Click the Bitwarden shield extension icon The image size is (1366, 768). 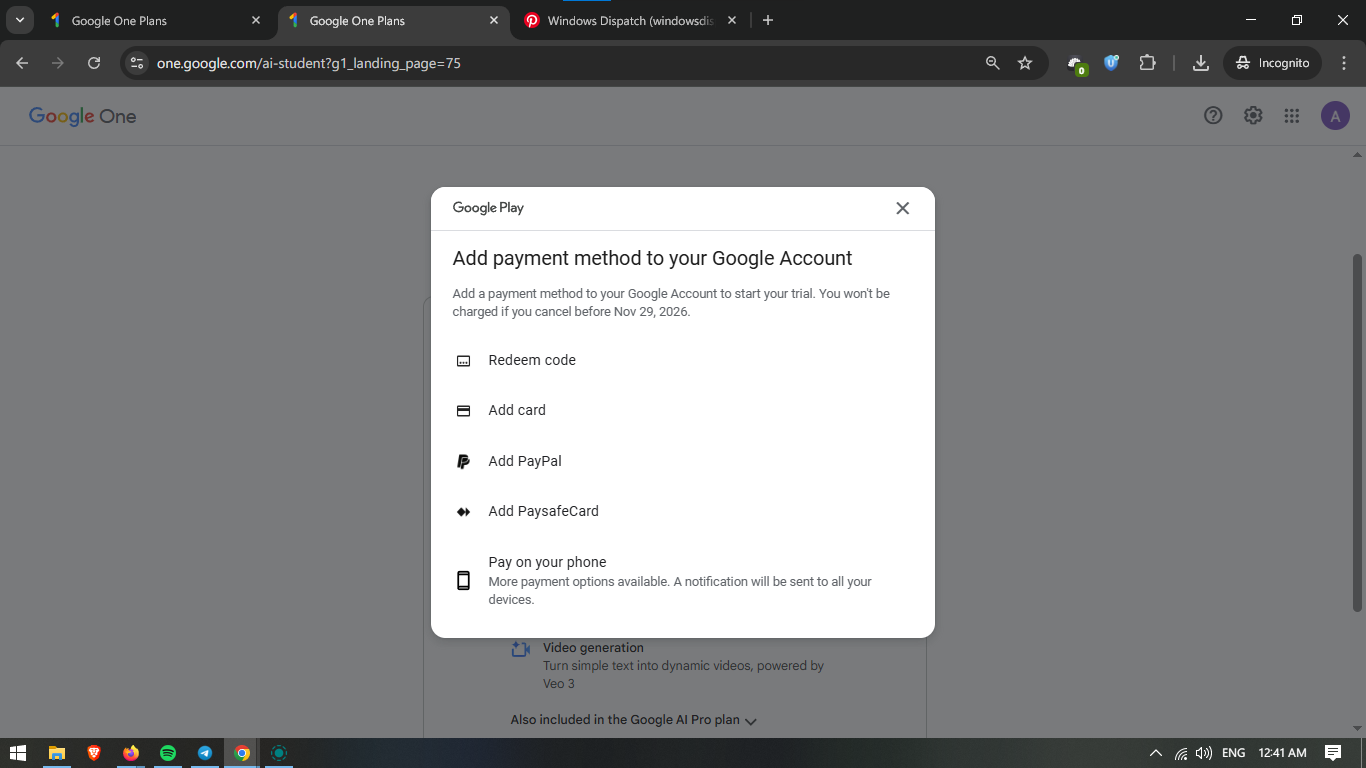pos(1111,63)
